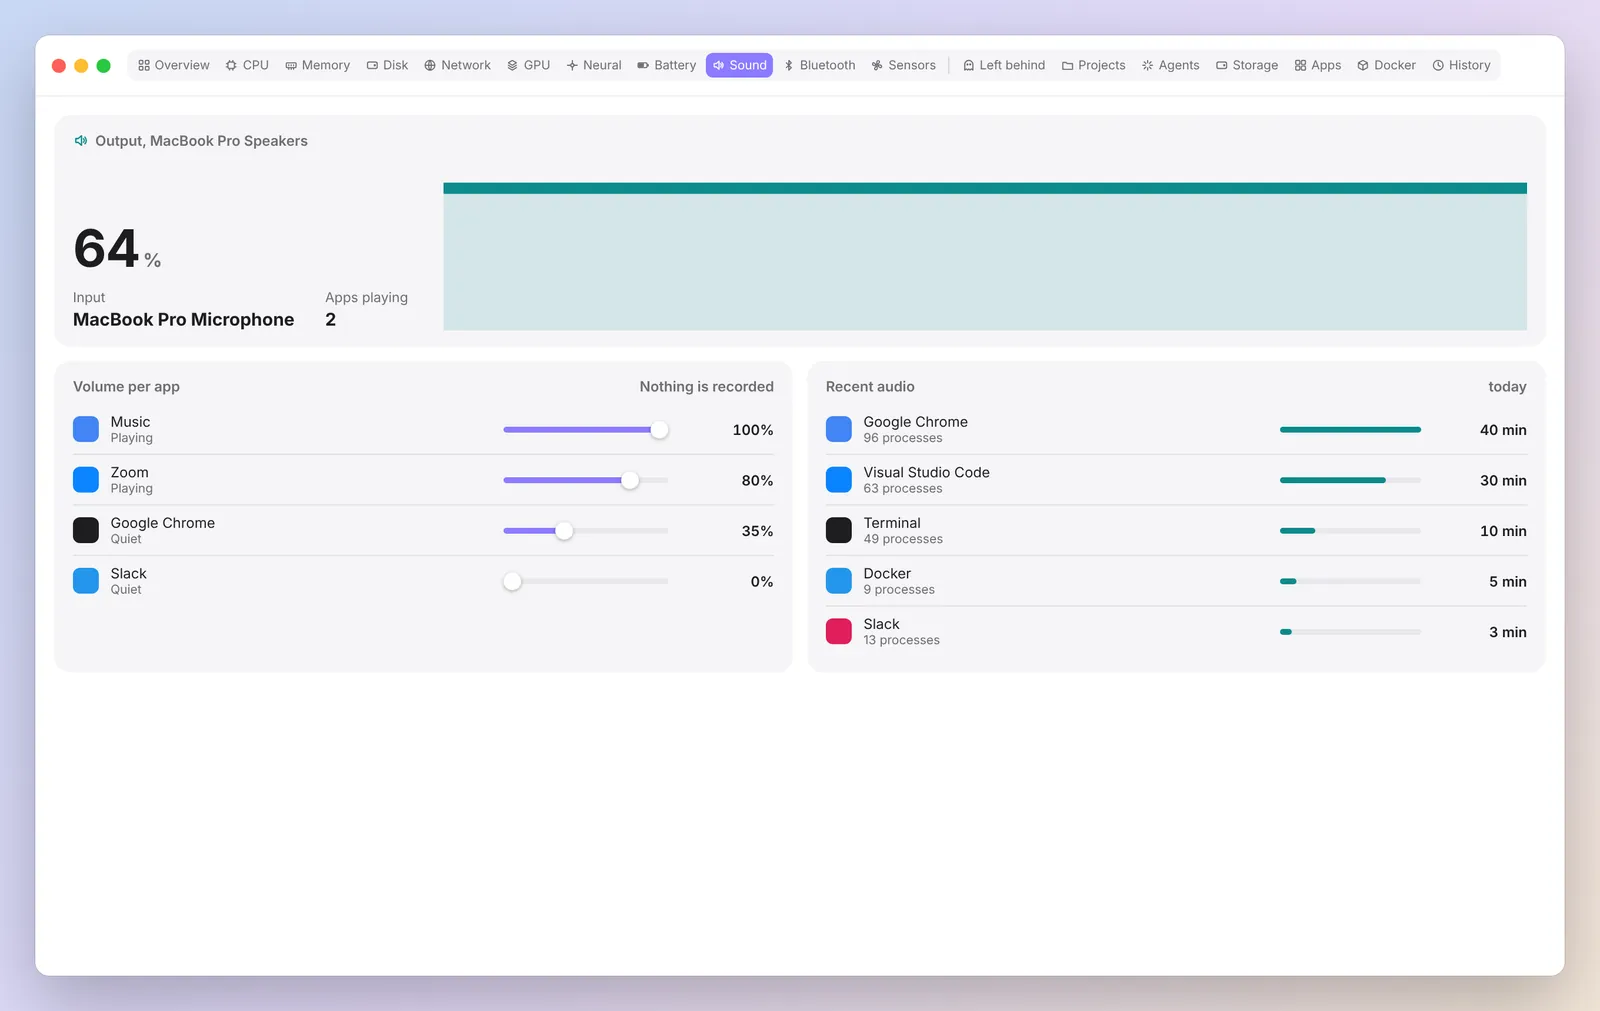
Task: Open the History tab
Action: pyautogui.click(x=1461, y=65)
